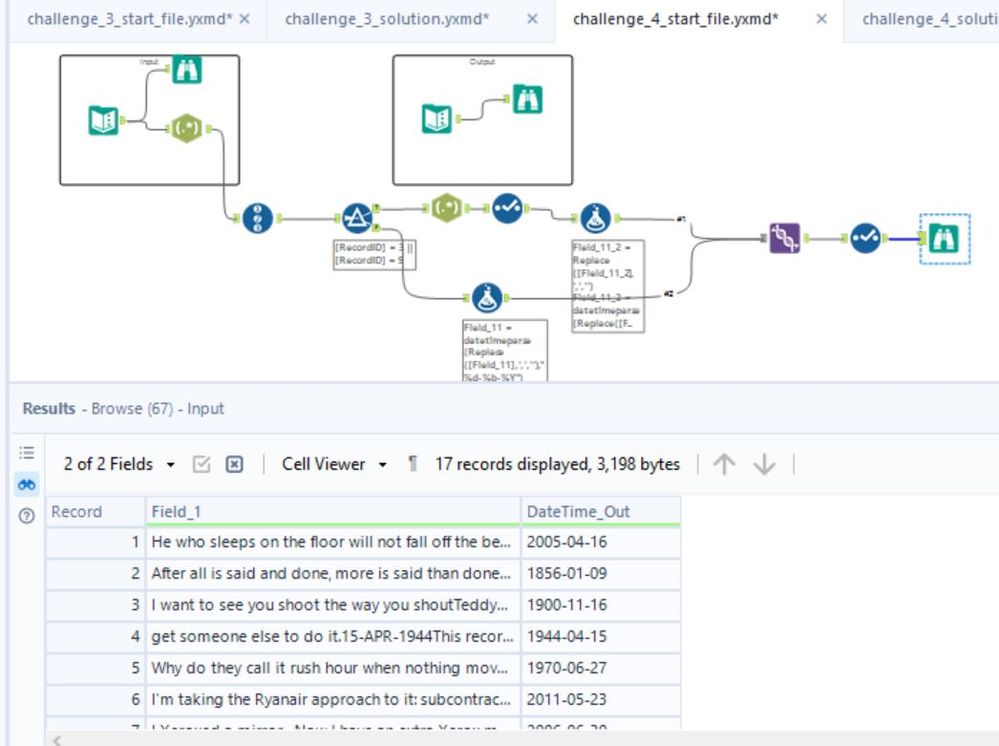Click the Field_11_2 Replace formula annotation
Screen dimensions: 999x746
coord(608,286)
